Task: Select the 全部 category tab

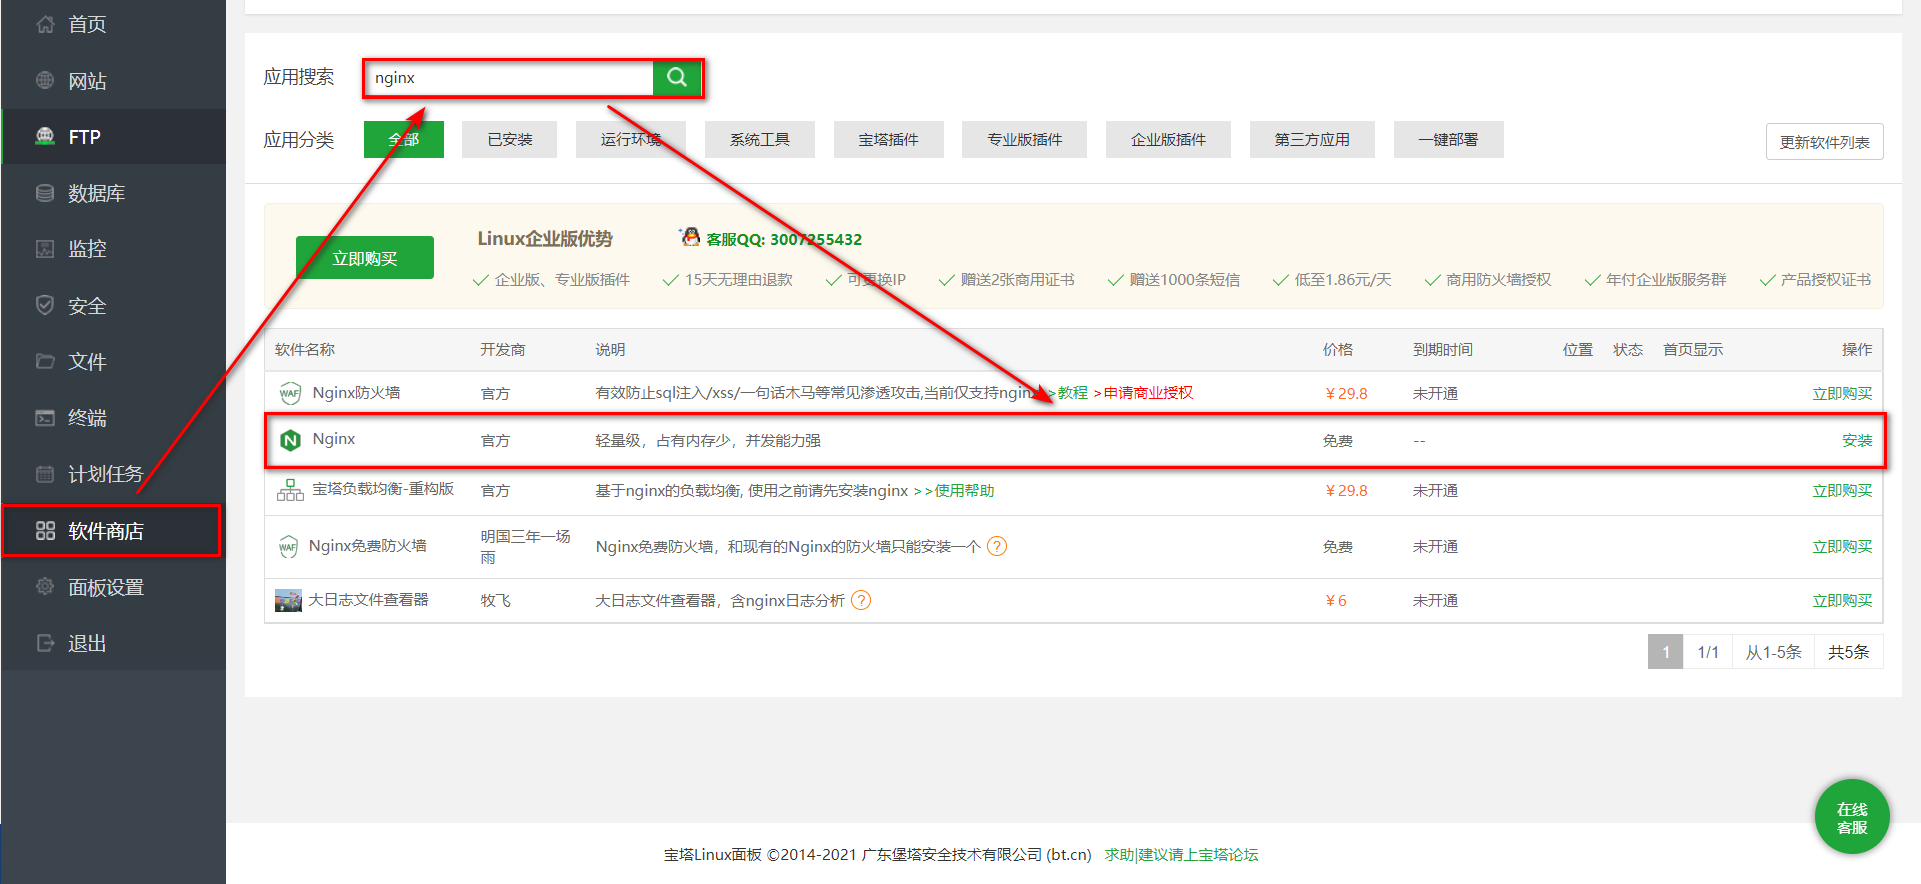Action: [404, 139]
